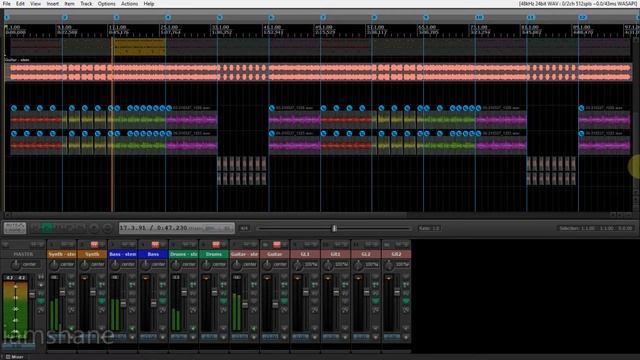Select the Mixer docker tab
This screenshot has width=640, height=360.
tap(15, 357)
